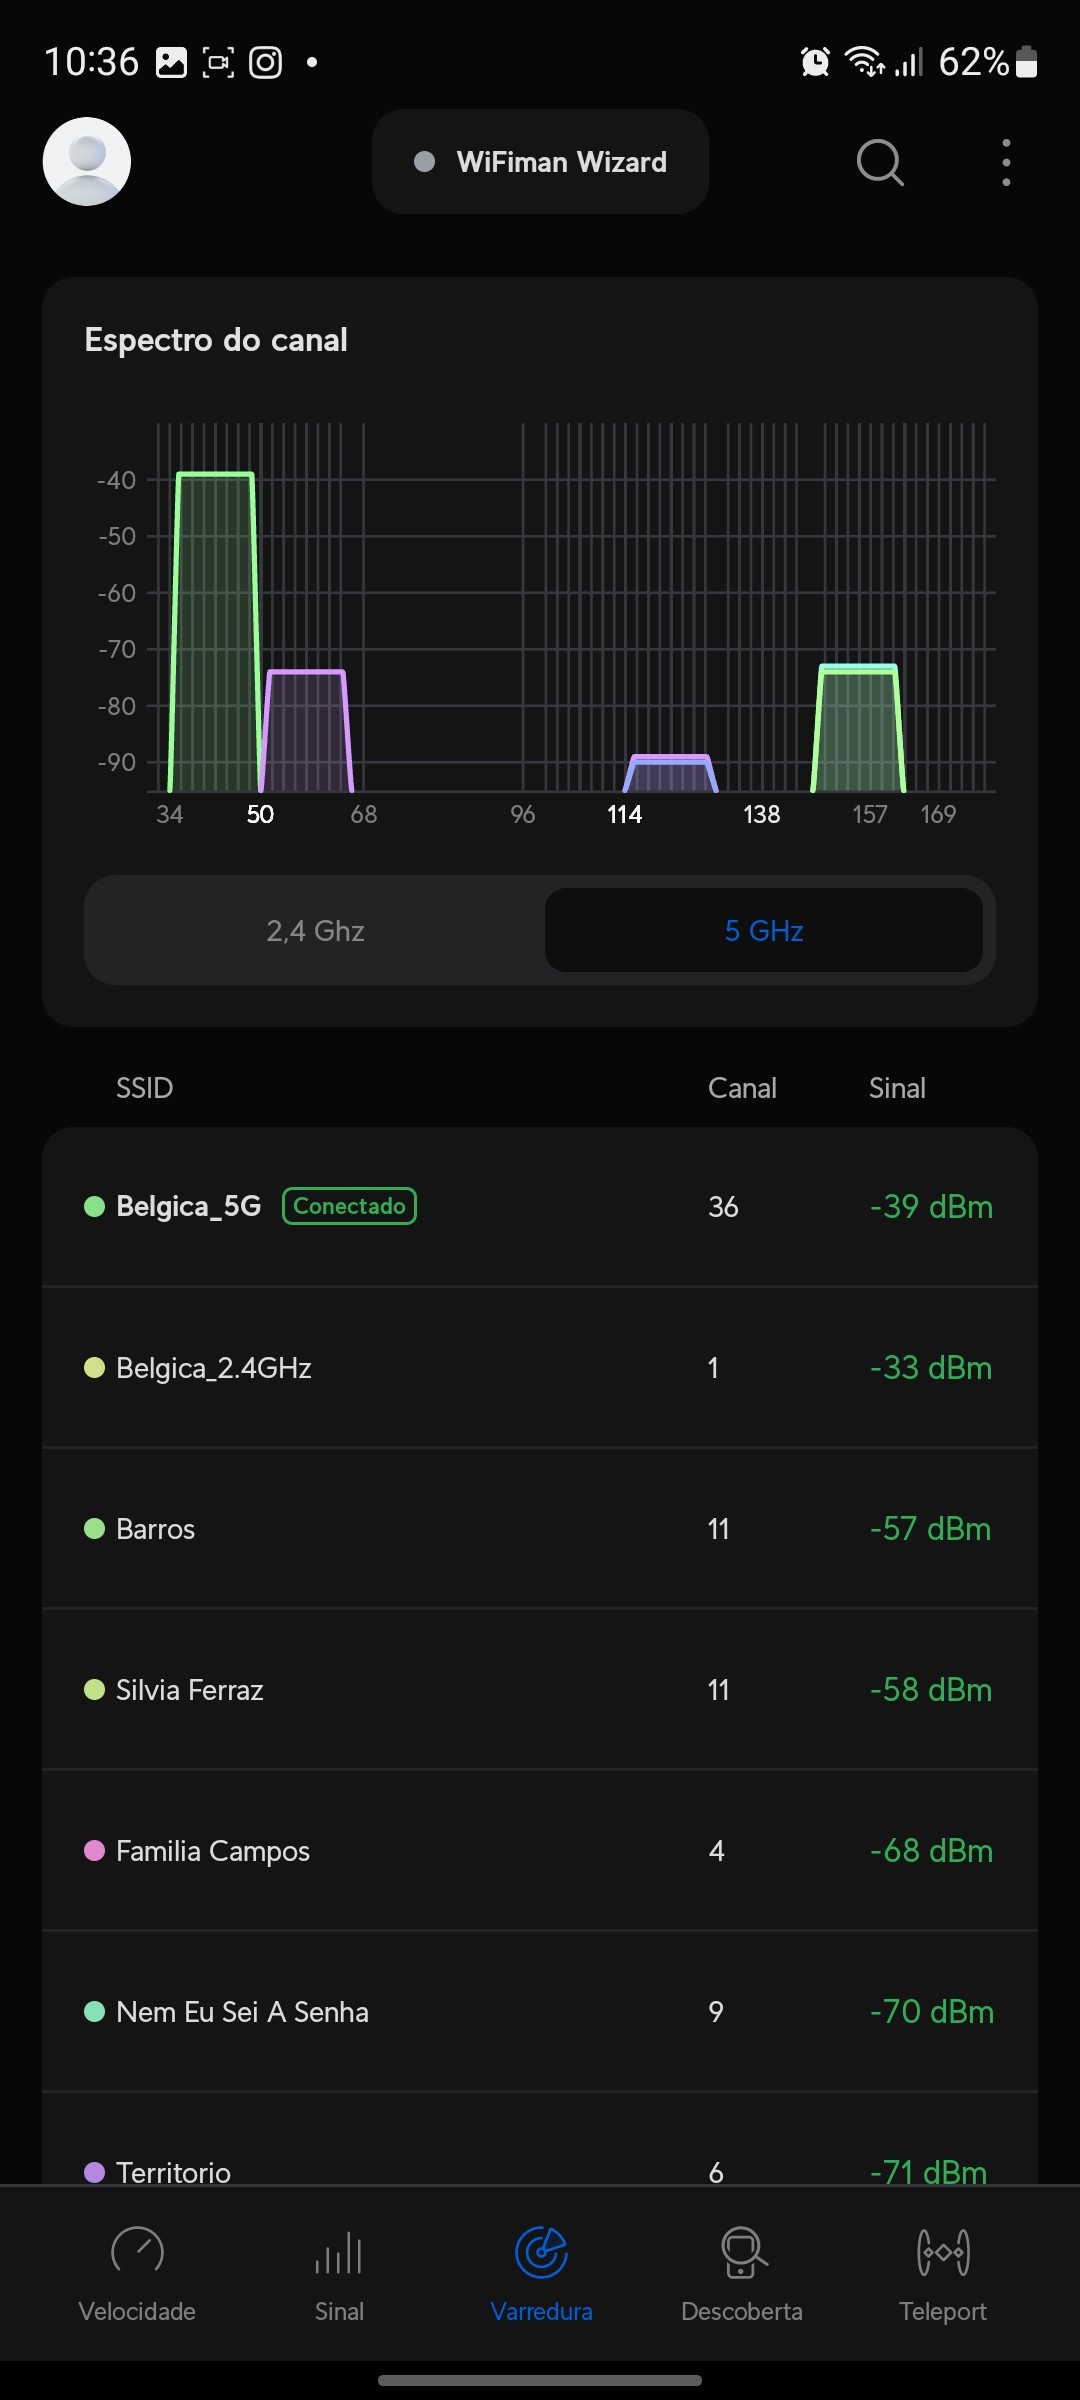Tap the Conectado badge on Belgica_5G
1080x2400 pixels.
(349, 1206)
